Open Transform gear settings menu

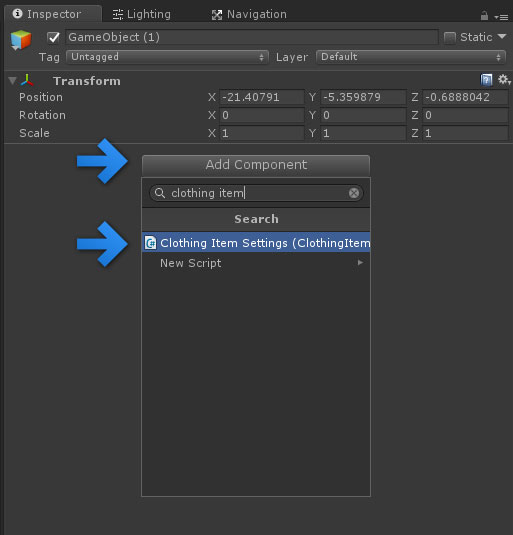tap(504, 80)
